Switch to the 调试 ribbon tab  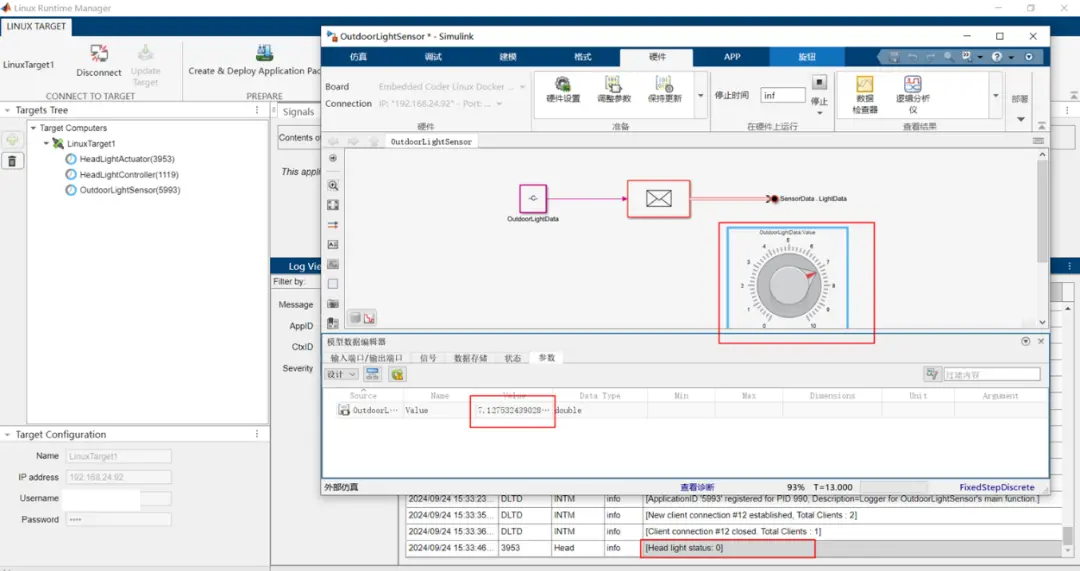[433, 57]
